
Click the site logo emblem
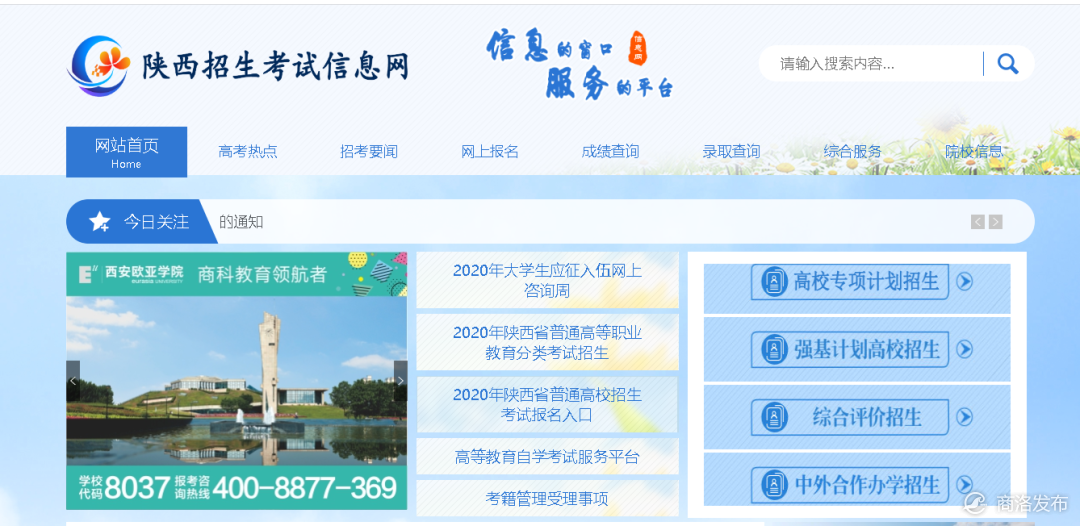99,66
